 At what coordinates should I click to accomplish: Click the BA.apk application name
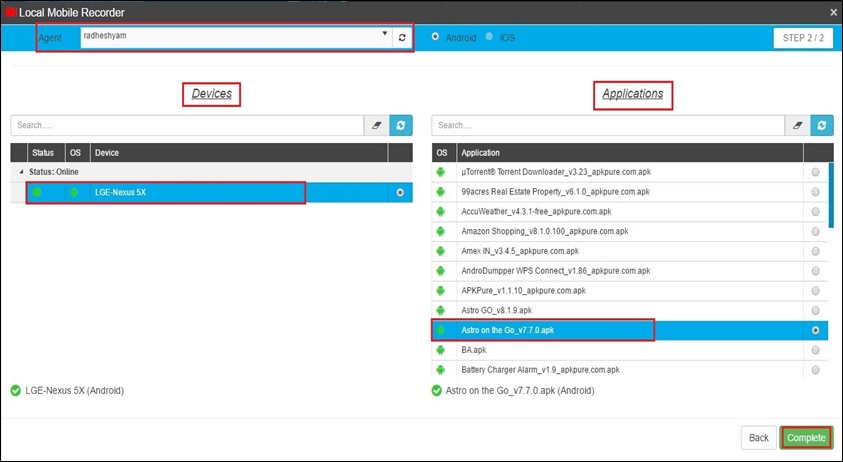click(x=474, y=350)
